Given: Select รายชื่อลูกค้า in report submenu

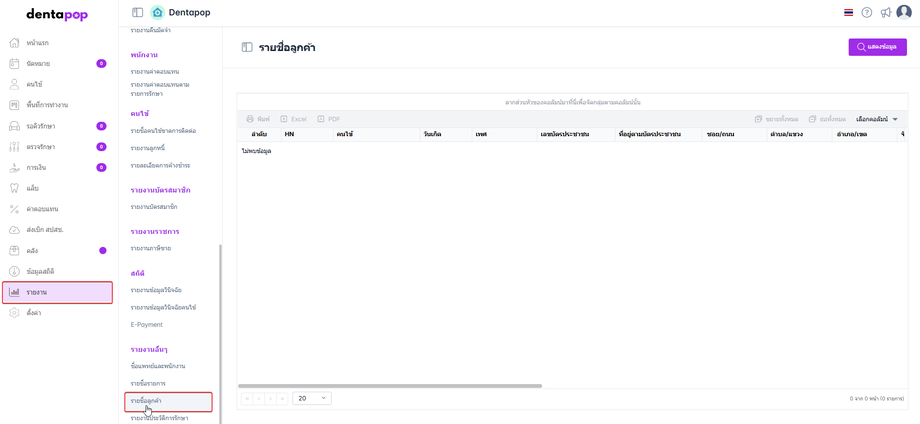Looking at the screenshot, I should click(168, 401).
